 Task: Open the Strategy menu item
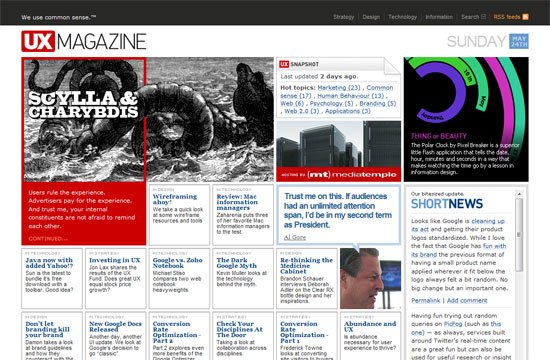click(343, 17)
